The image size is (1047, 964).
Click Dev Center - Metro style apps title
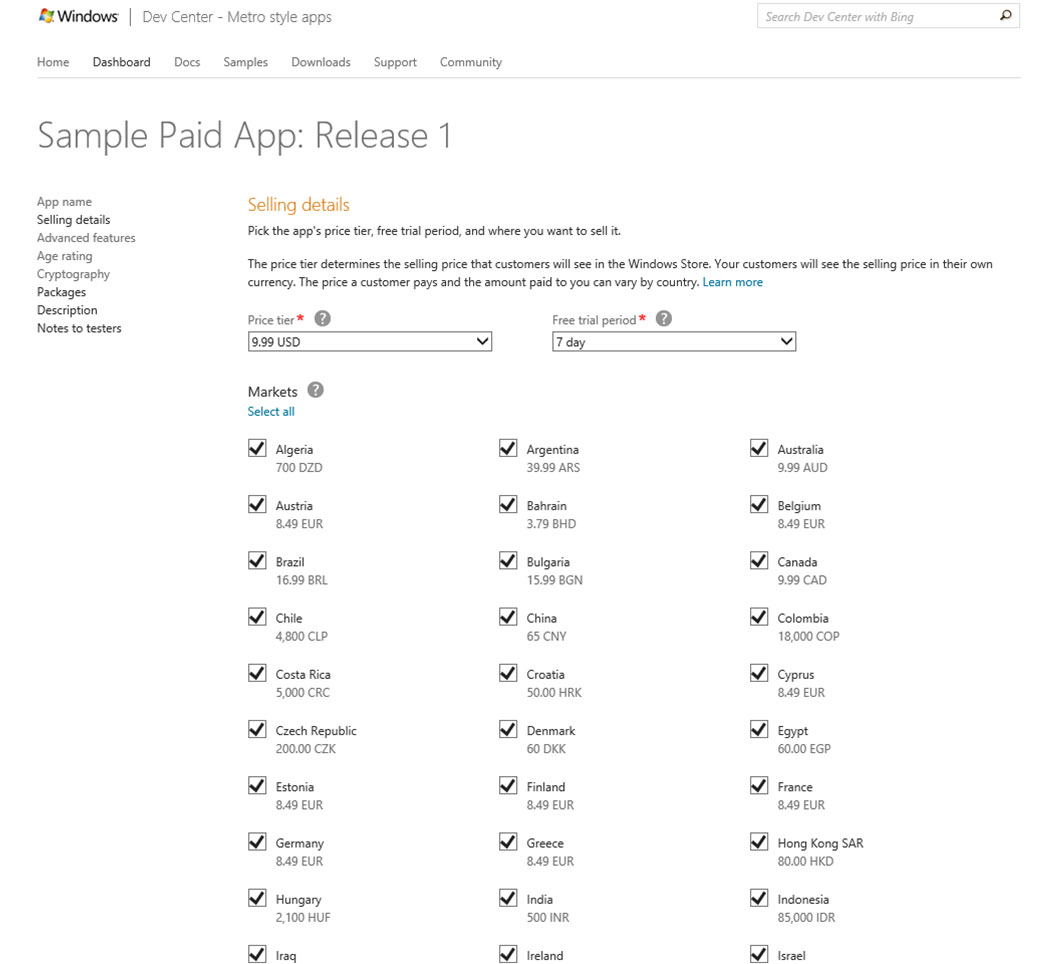tap(237, 17)
